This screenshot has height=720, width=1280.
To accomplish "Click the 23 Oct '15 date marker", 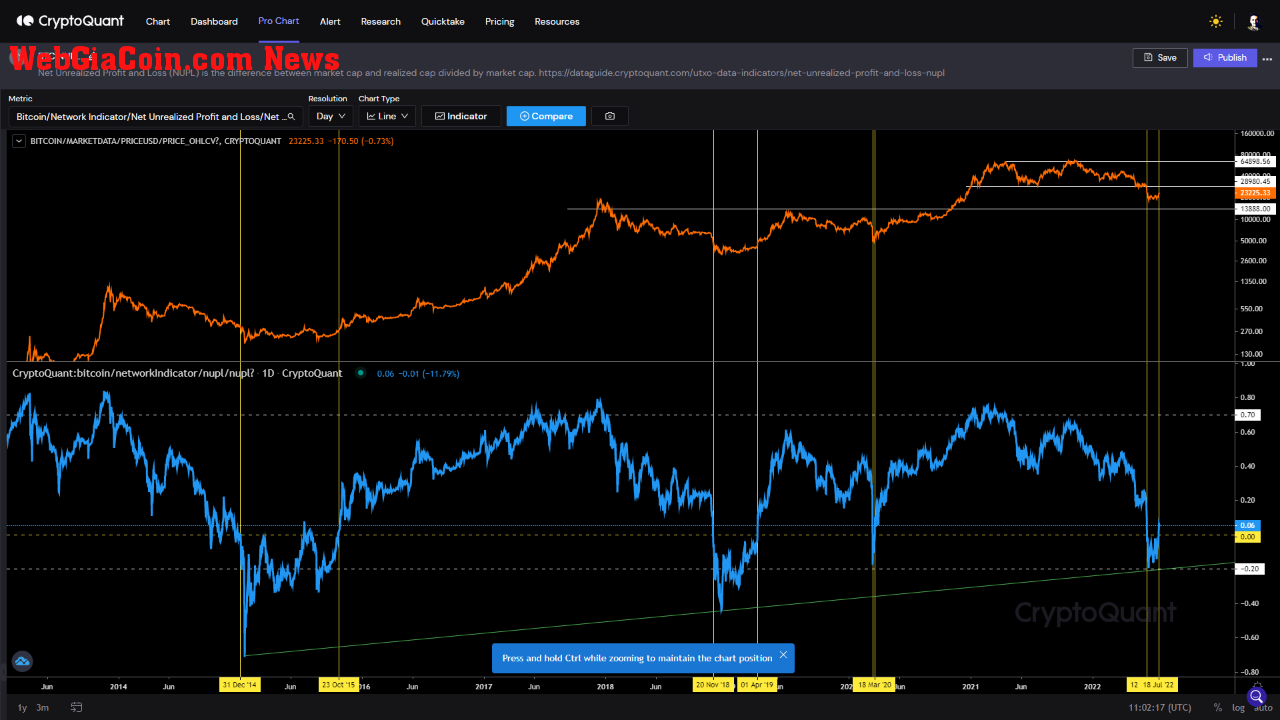I will point(339,685).
